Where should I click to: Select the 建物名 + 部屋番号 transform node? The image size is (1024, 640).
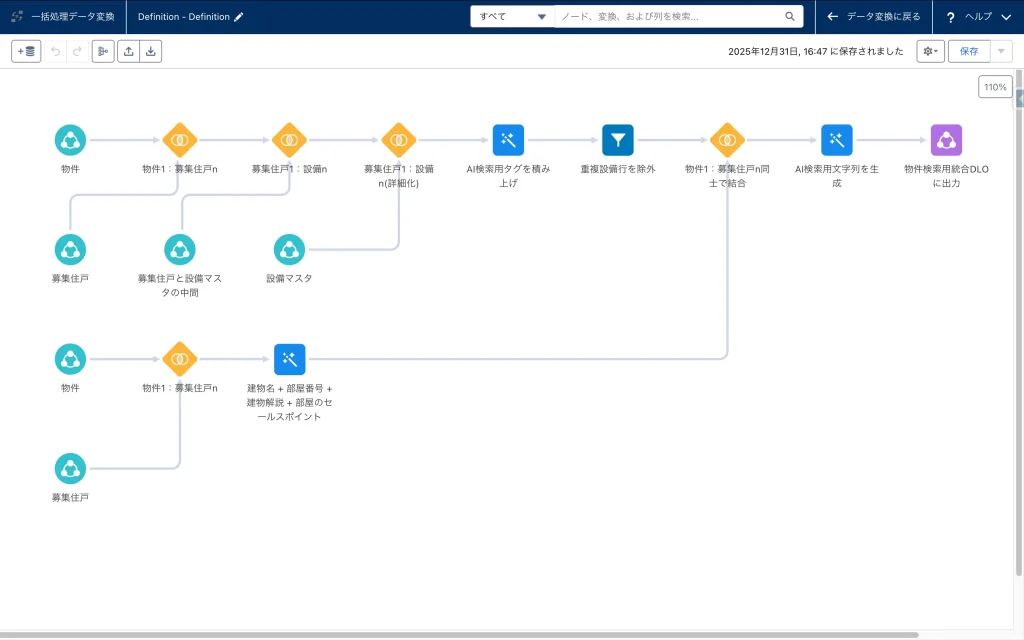[289, 359]
